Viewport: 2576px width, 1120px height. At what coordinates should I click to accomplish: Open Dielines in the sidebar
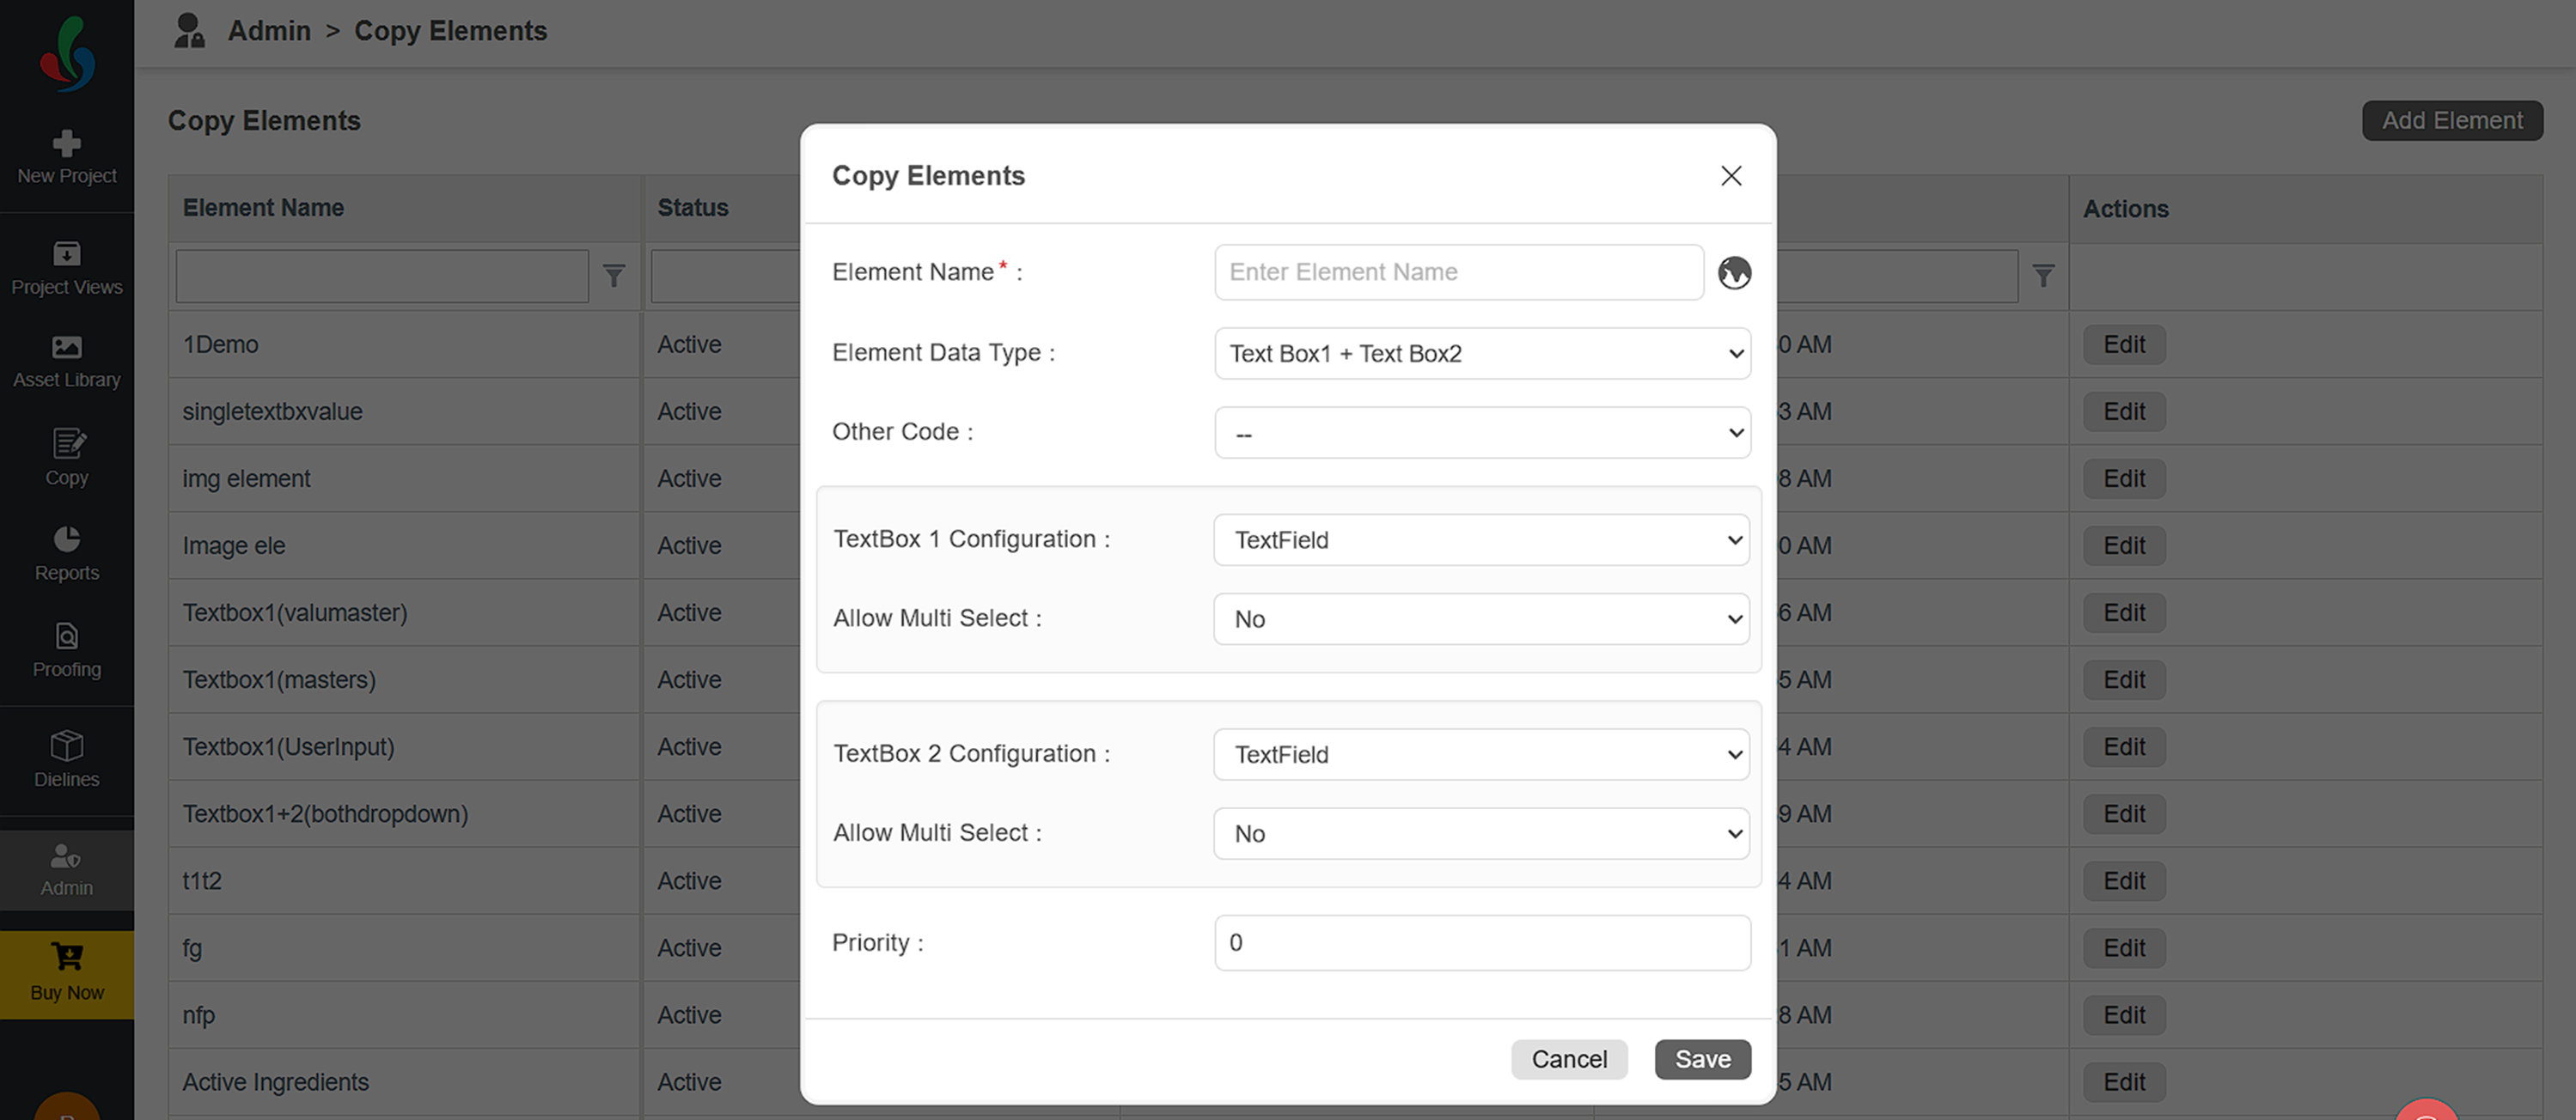pos(67,759)
